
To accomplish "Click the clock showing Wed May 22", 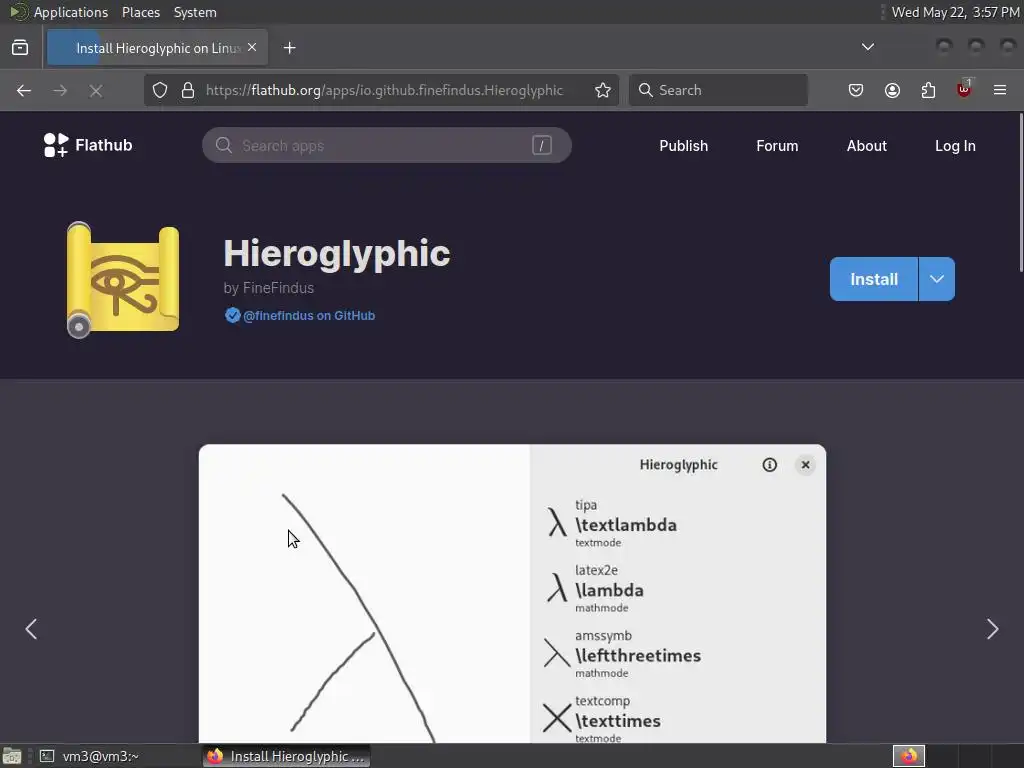I will [x=955, y=12].
